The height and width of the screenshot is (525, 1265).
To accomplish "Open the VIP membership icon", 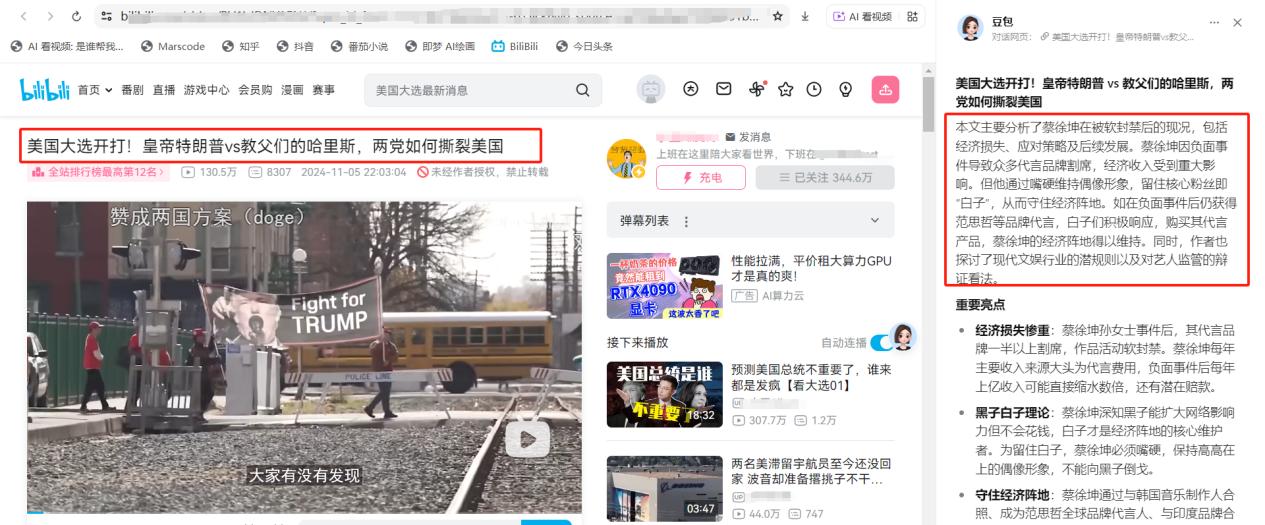I will tap(691, 90).
